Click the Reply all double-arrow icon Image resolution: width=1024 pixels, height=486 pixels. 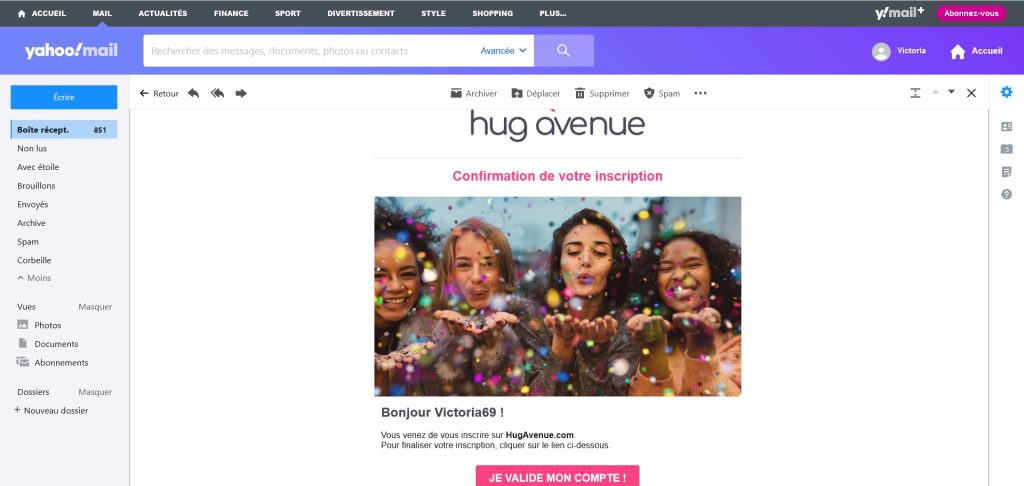217,93
